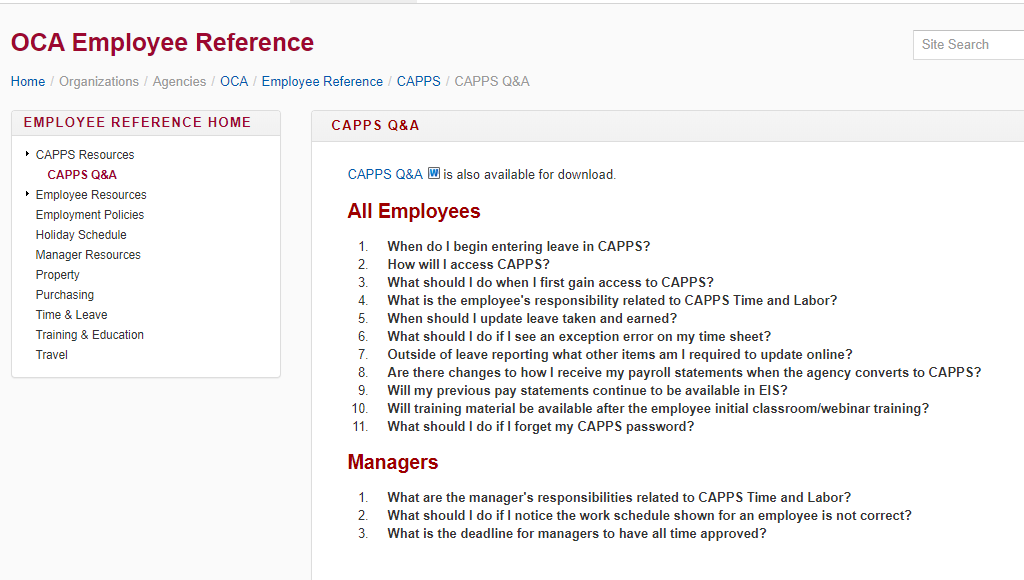The height and width of the screenshot is (580, 1024).
Task: Expand the Employee Resources arrow
Action: 27,194
